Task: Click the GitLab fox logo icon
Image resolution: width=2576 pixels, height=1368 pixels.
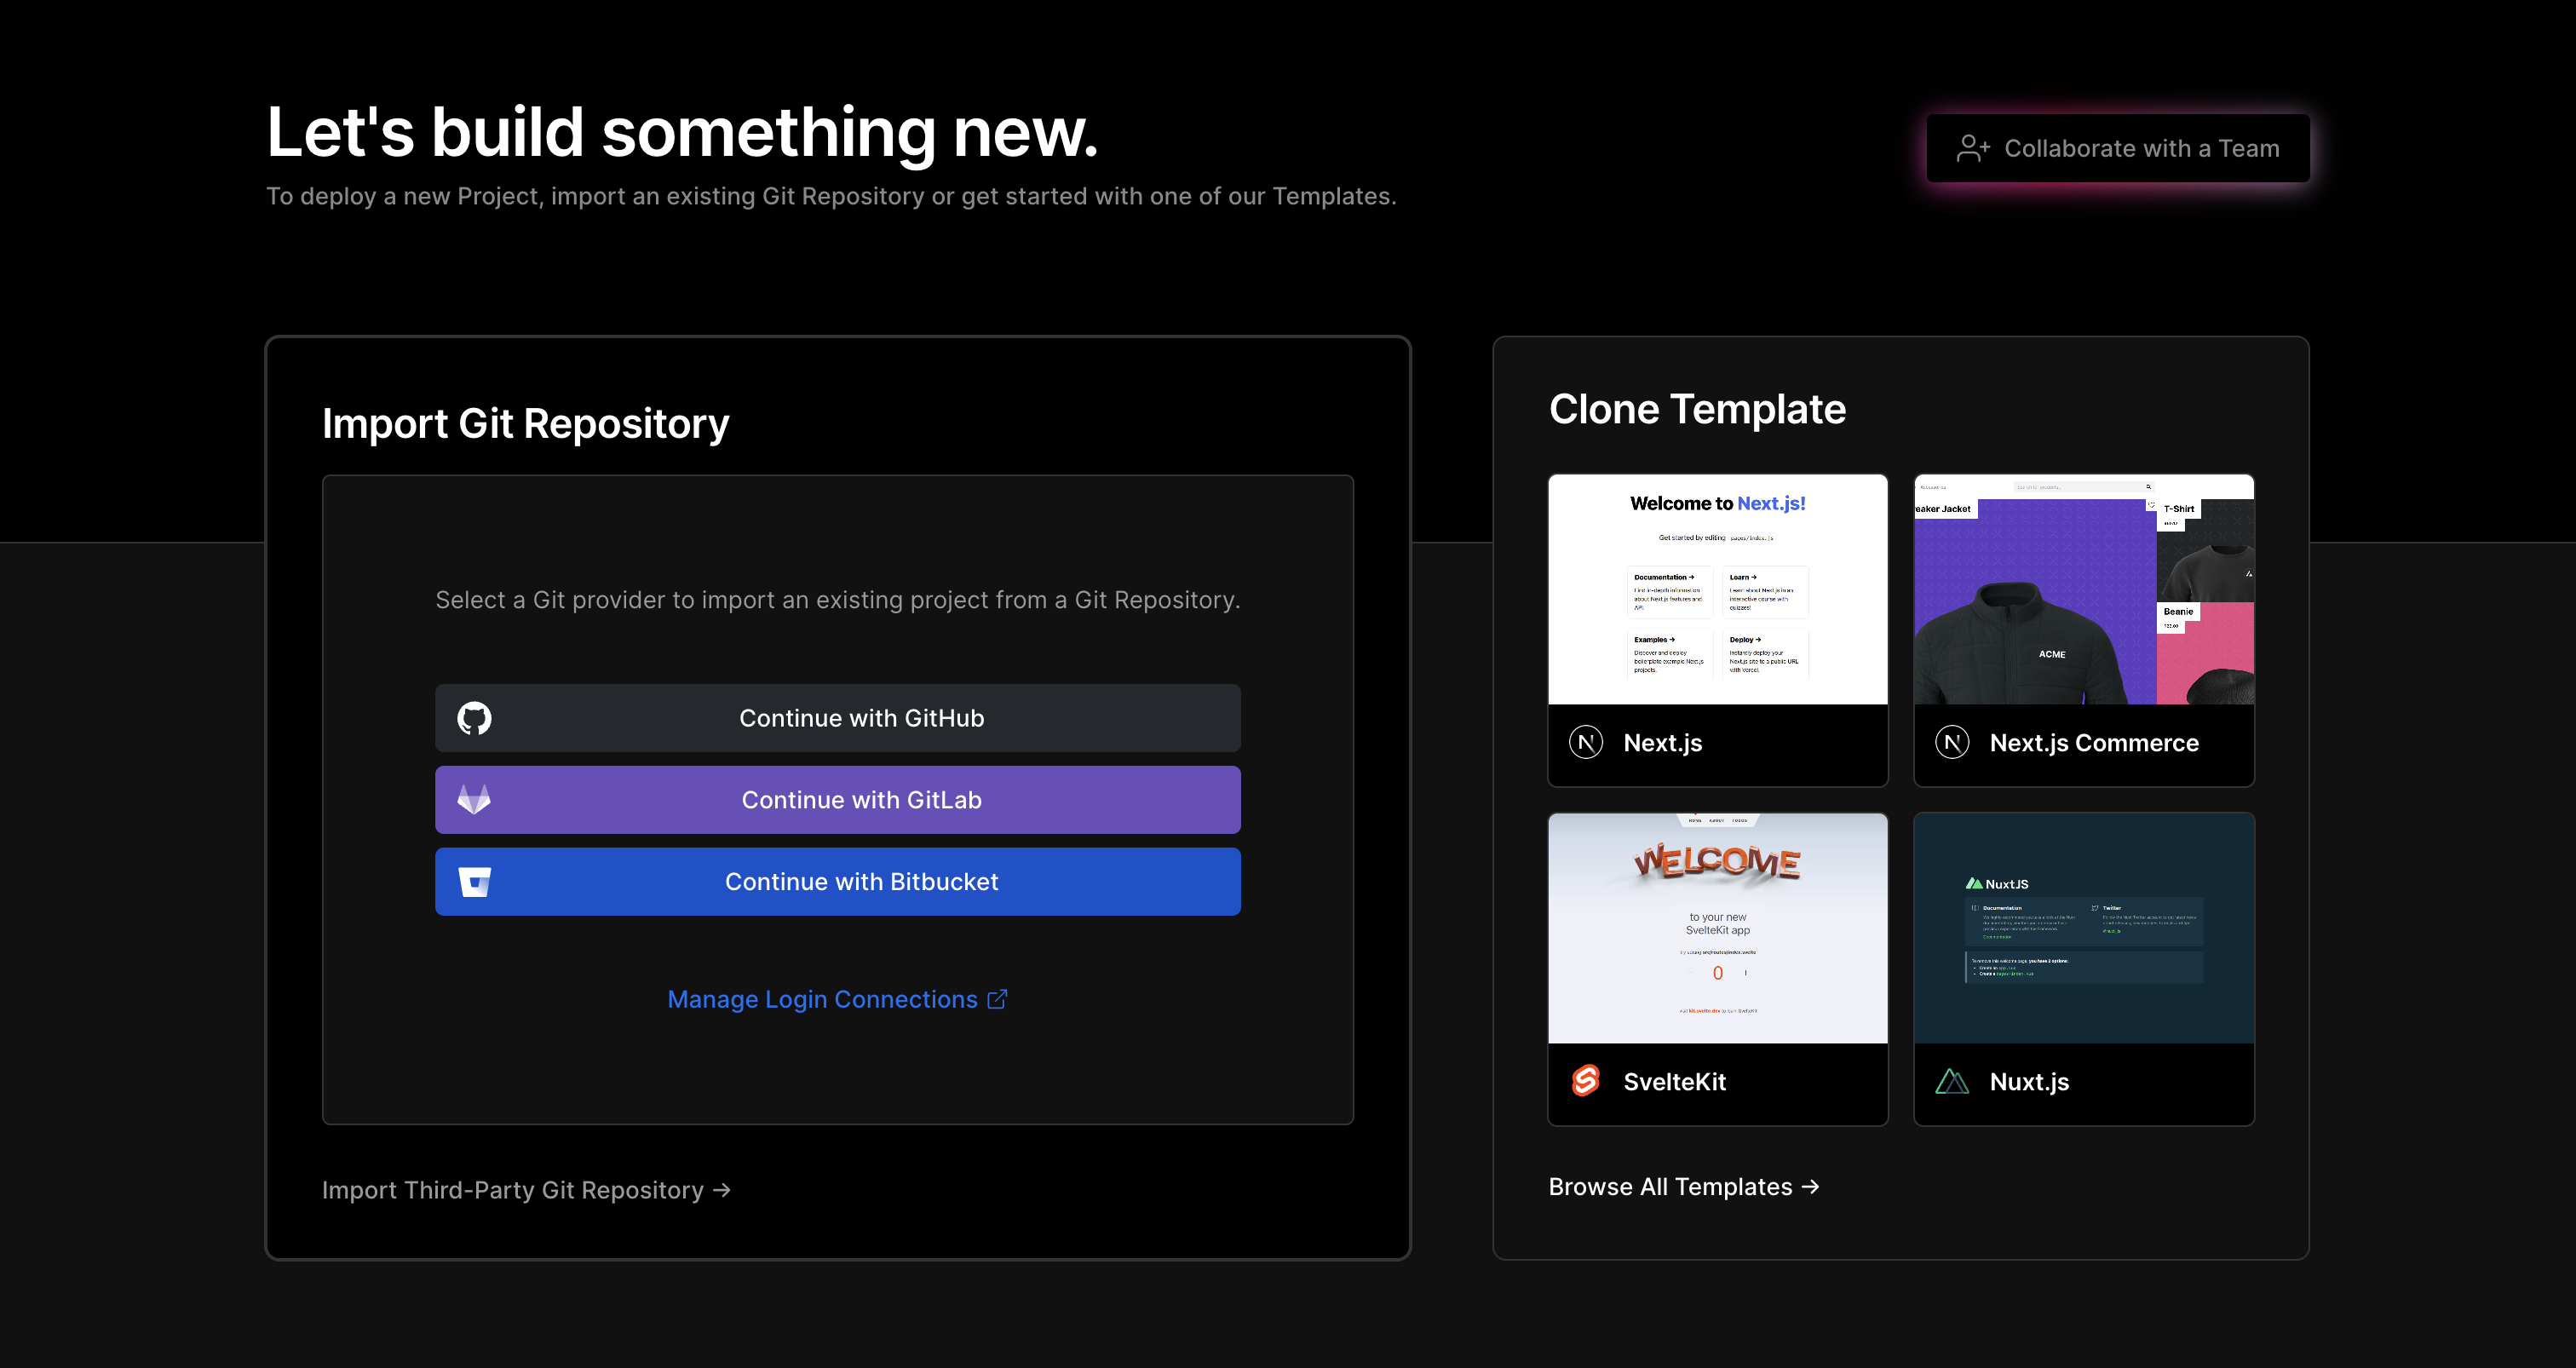Action: (x=474, y=799)
